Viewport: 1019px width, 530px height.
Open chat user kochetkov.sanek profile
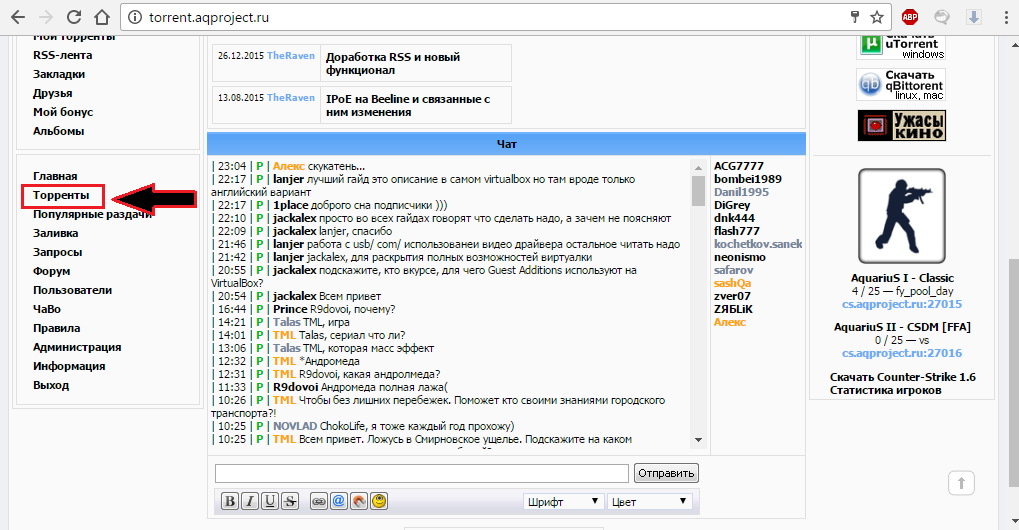(758, 244)
